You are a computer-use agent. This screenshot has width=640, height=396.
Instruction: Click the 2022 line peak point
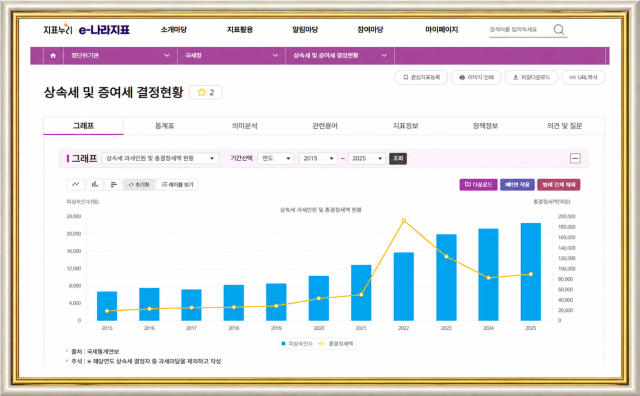coord(404,220)
